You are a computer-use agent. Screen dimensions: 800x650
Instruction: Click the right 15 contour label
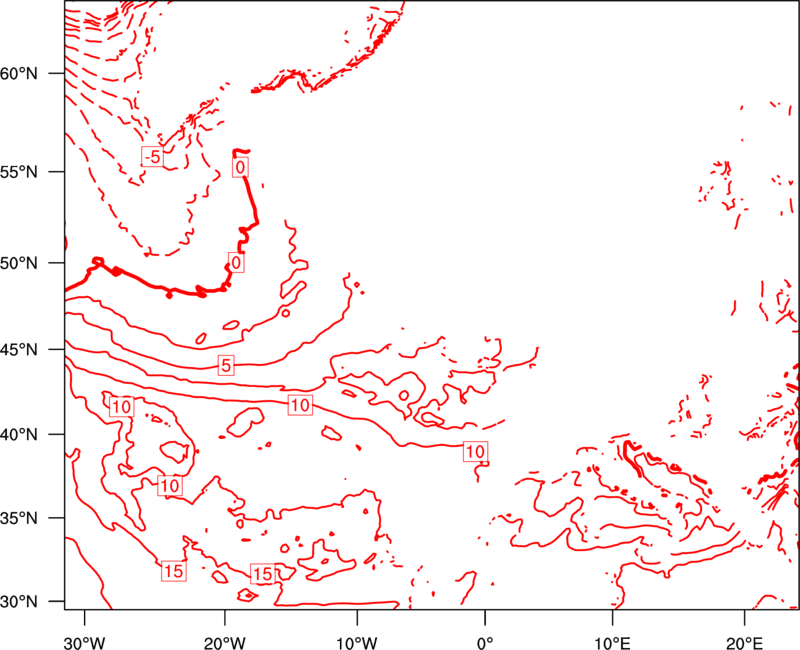(263, 574)
